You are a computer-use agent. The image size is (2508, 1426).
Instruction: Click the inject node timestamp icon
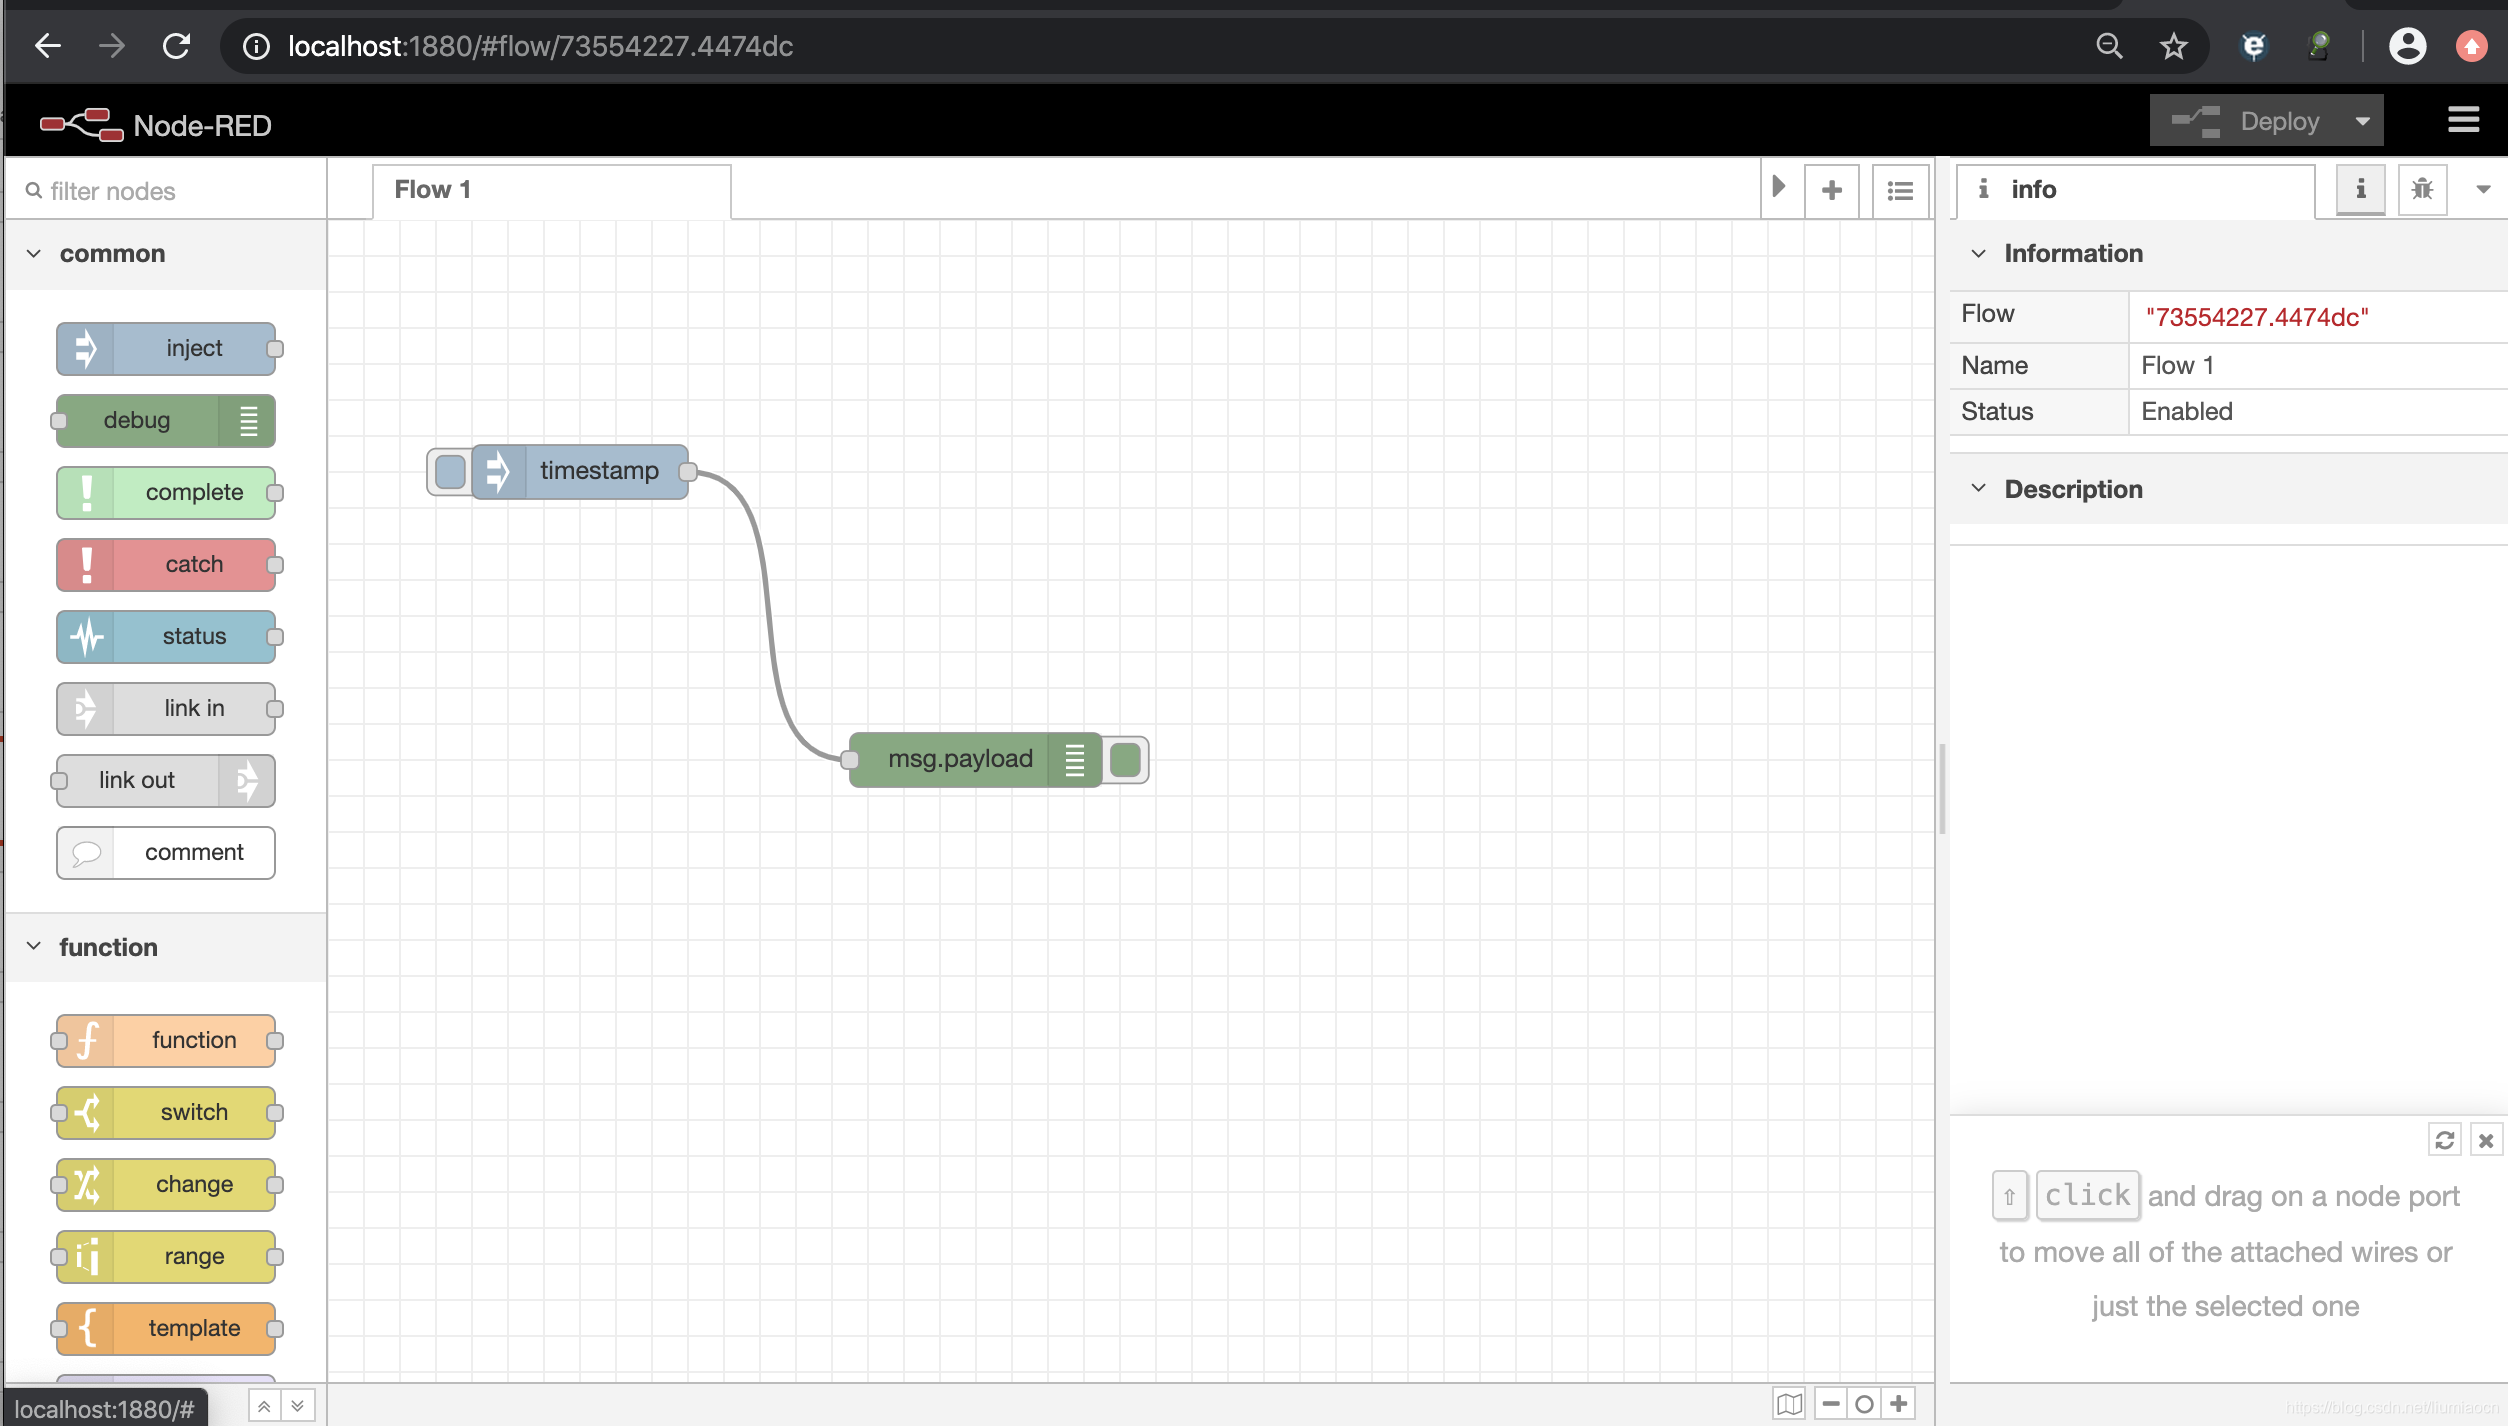pos(451,470)
